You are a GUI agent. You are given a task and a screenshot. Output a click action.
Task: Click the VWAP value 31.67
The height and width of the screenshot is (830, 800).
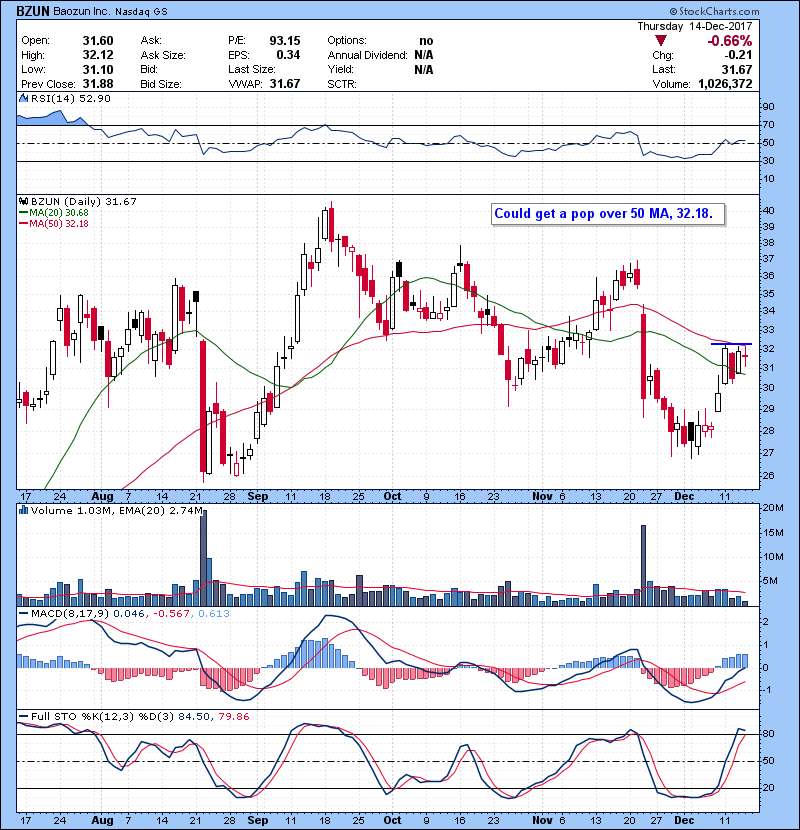tap(285, 84)
